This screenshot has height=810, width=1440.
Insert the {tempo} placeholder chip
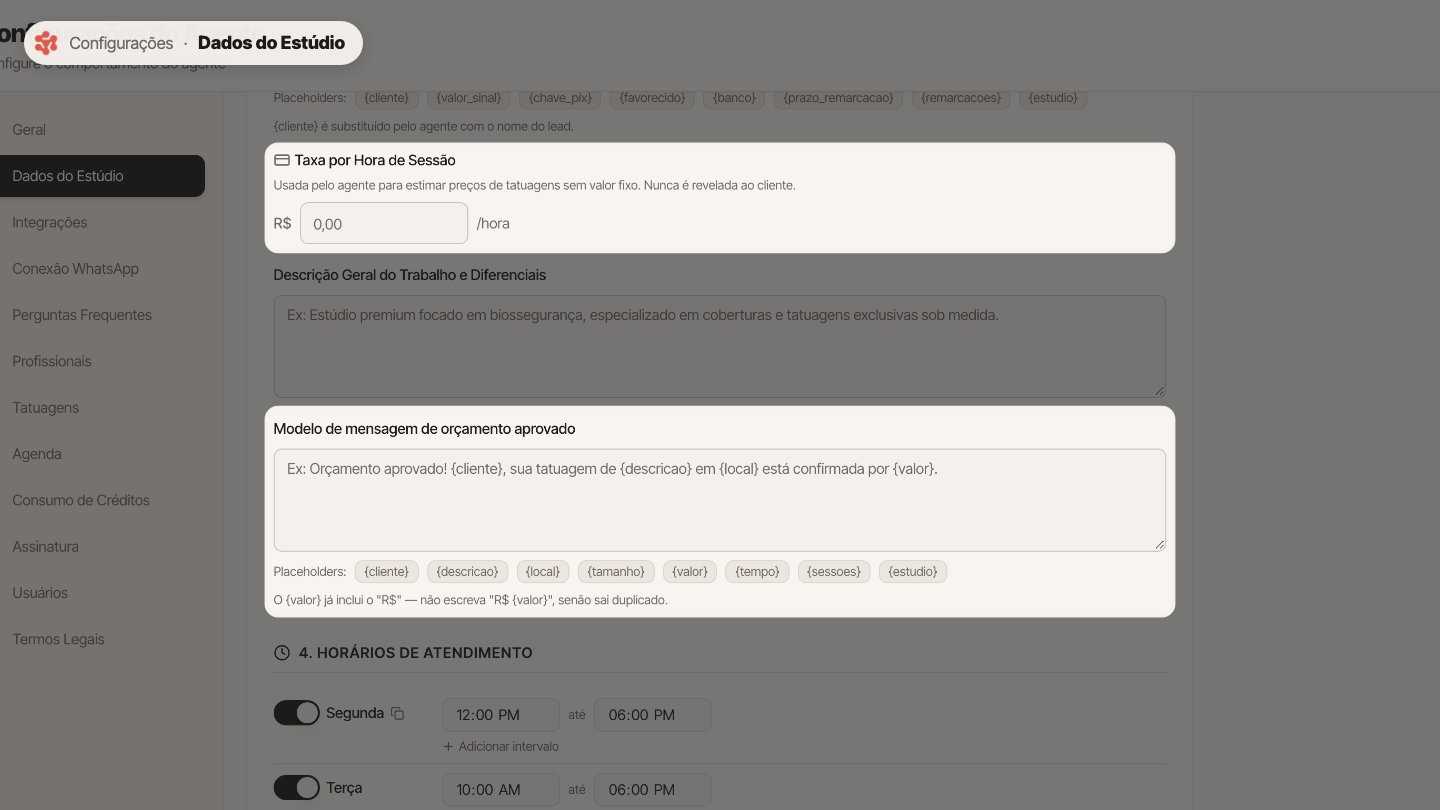pyautogui.click(x=757, y=571)
